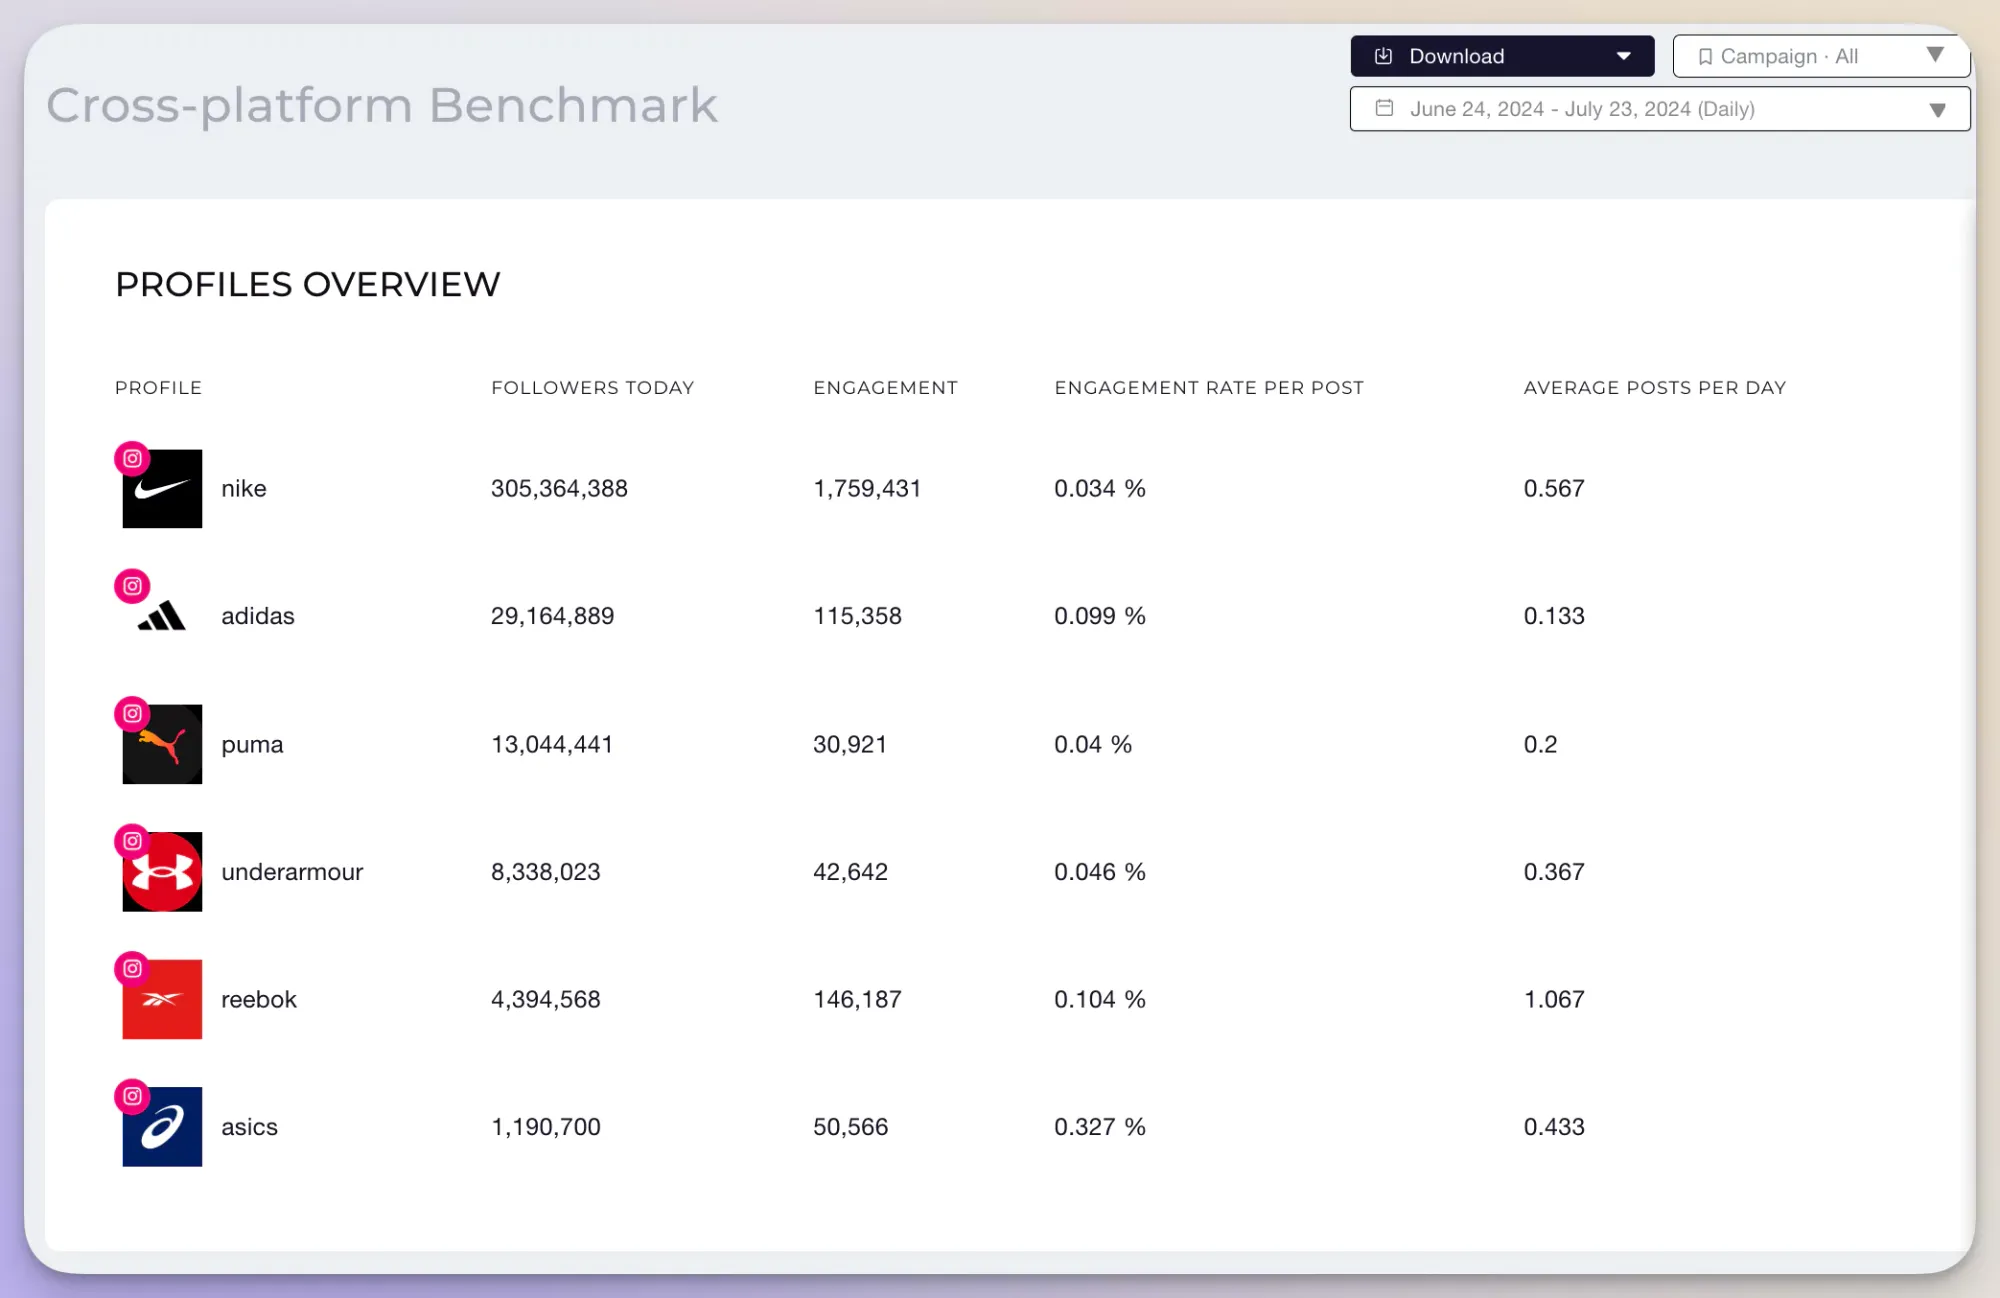Click the Download button
The image size is (2000, 1298).
[1502, 56]
